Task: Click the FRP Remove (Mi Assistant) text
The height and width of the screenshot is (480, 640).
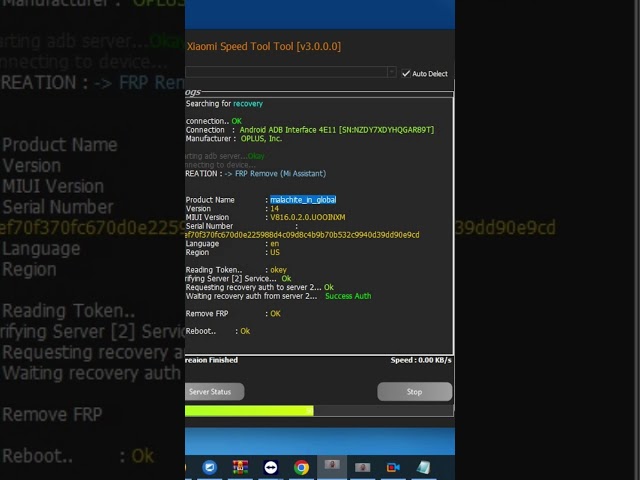Action: pos(280,173)
